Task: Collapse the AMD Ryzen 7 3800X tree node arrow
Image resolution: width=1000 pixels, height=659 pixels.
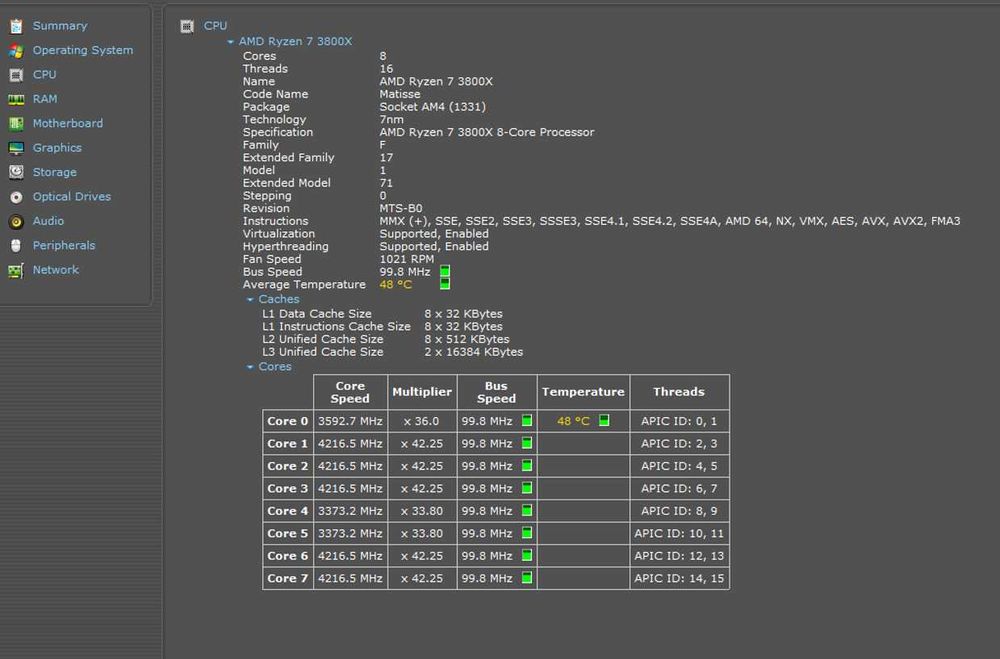Action: coord(230,42)
